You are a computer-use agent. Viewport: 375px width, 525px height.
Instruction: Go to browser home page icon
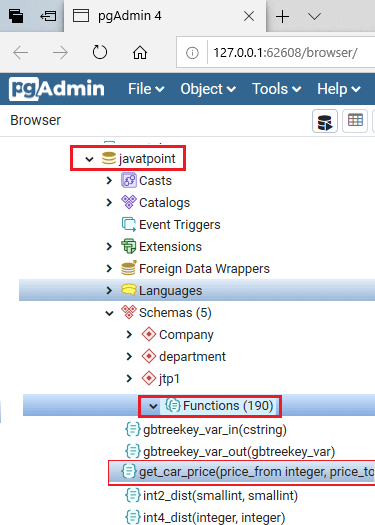tap(140, 53)
